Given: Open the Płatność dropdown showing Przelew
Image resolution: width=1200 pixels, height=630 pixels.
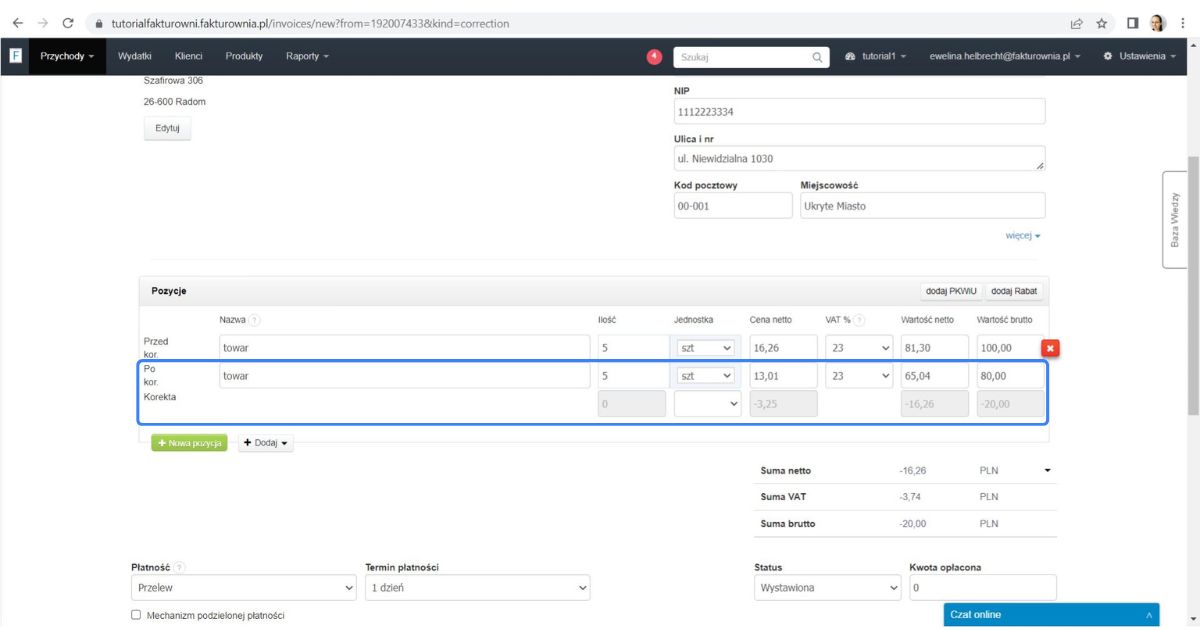Looking at the screenshot, I should point(245,588).
